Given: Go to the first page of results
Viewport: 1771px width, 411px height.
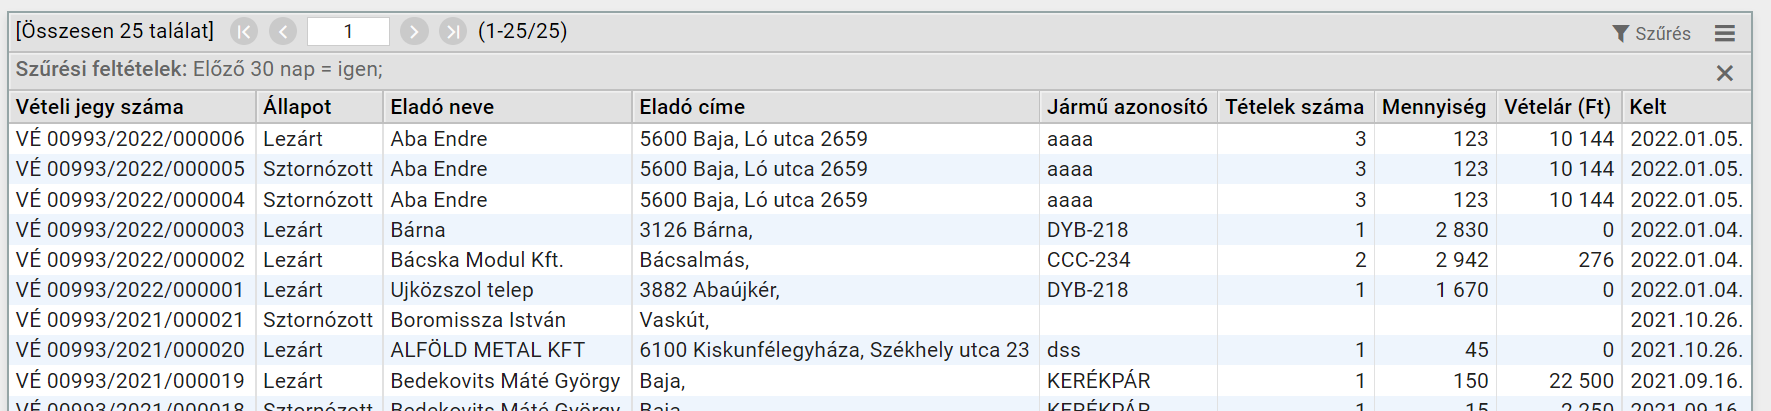Looking at the screenshot, I should [x=244, y=32].
